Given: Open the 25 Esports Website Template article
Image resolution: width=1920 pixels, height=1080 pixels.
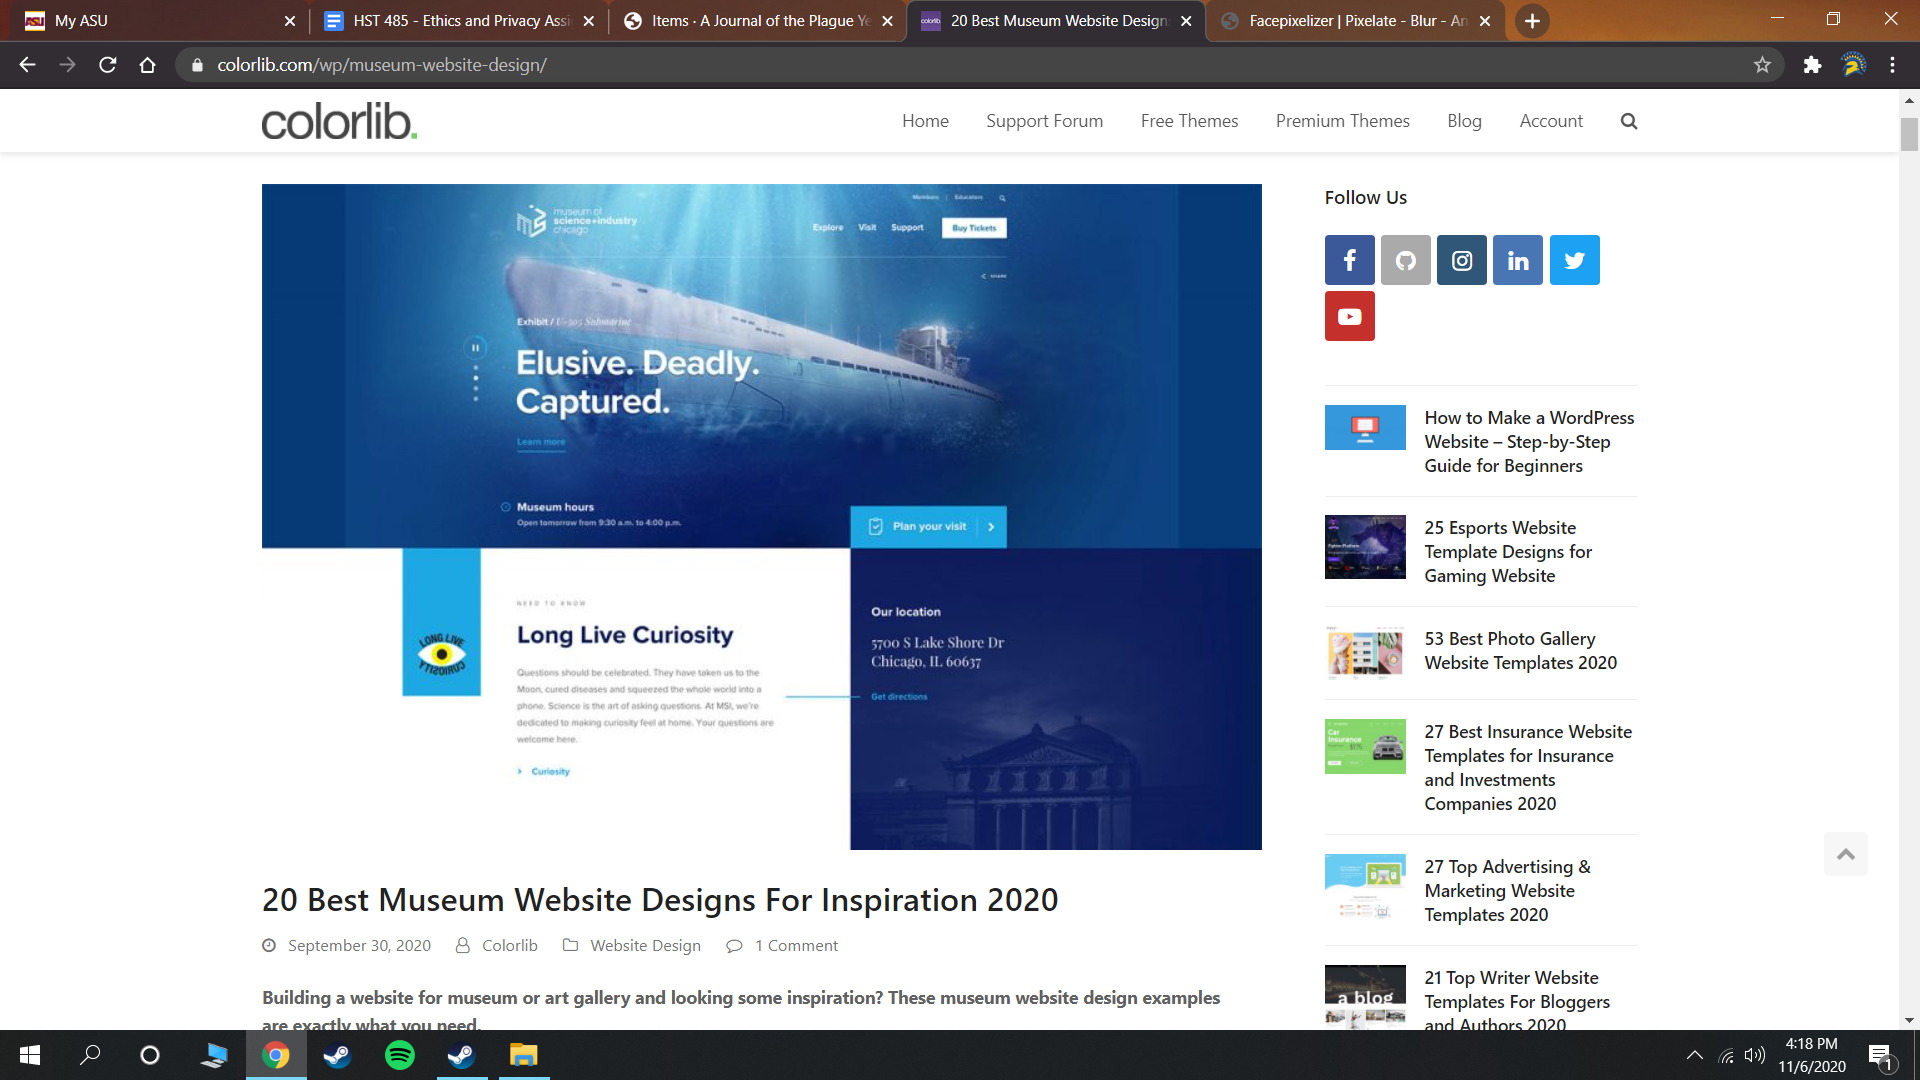Looking at the screenshot, I should point(1507,551).
